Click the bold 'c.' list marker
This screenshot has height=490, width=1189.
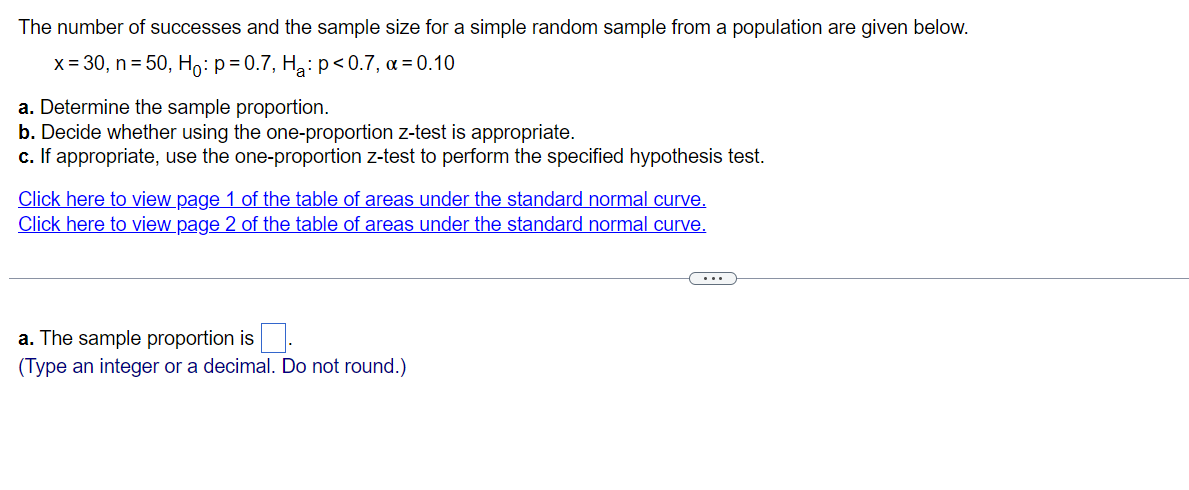pos(27,157)
